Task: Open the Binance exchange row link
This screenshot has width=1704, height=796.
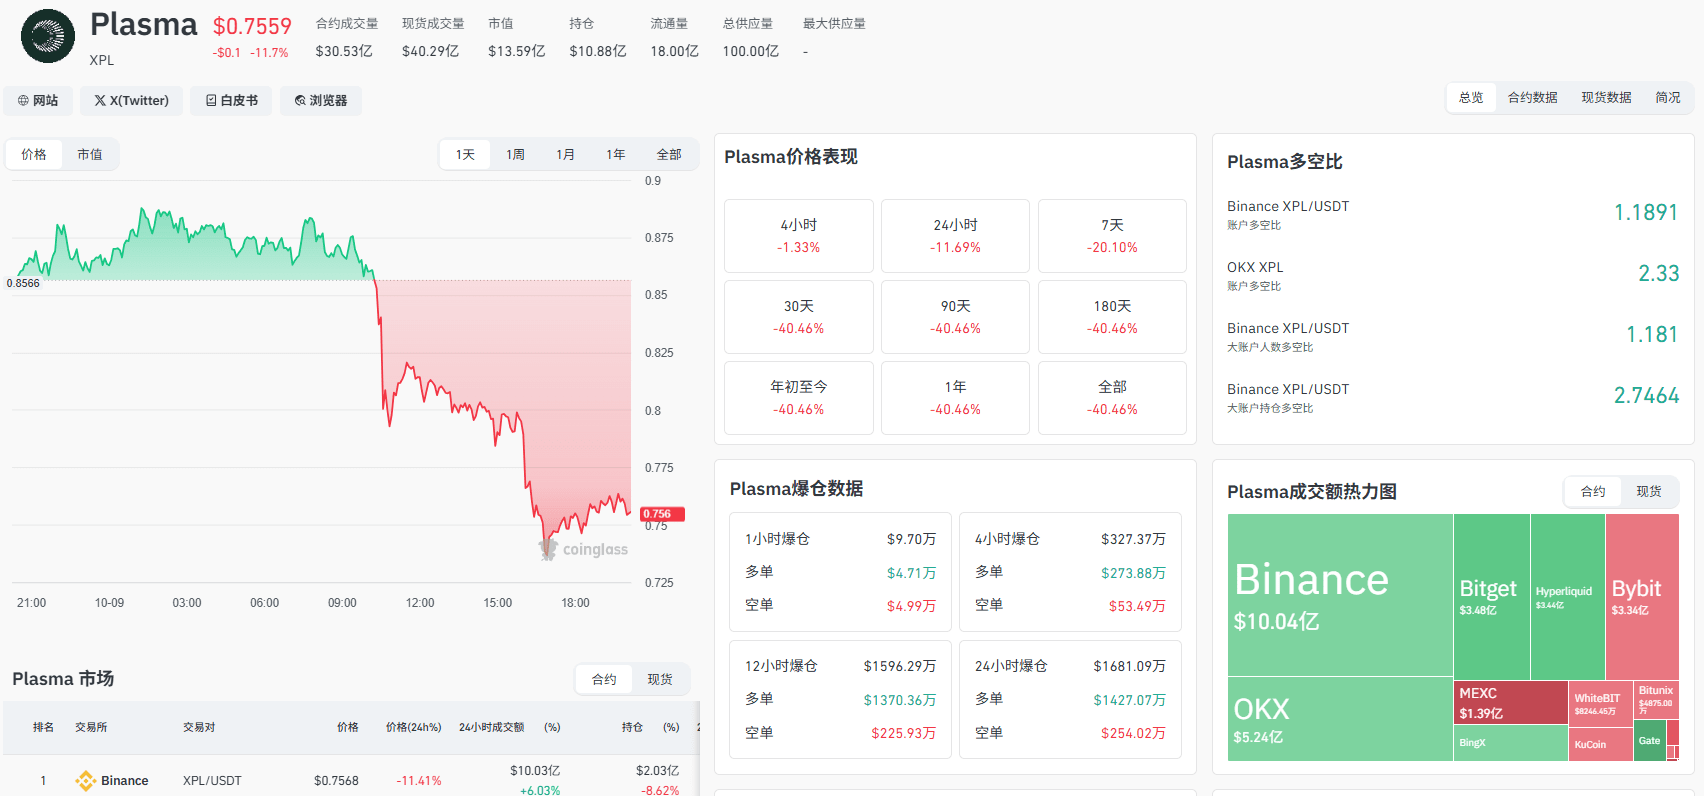Action: pyautogui.click(x=124, y=781)
